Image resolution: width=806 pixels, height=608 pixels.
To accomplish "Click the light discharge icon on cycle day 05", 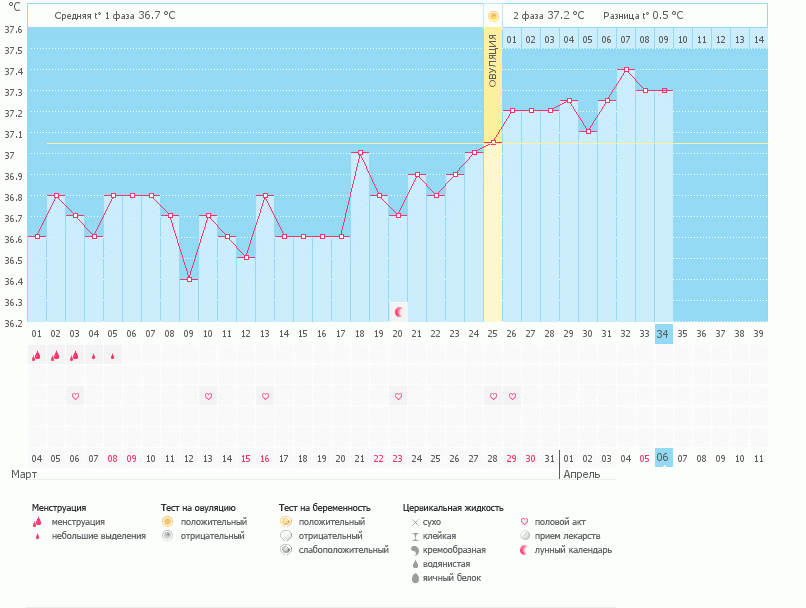I will pos(113,356).
